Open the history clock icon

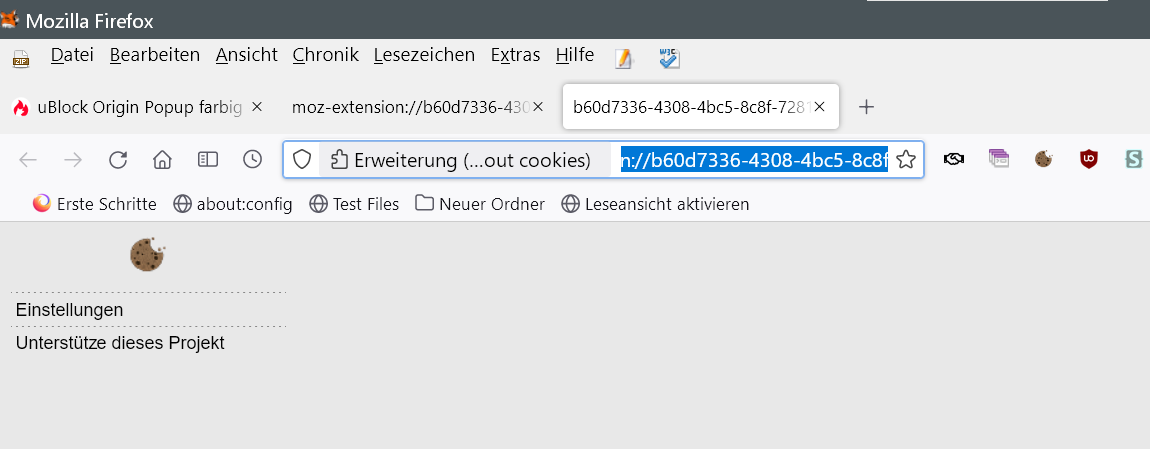point(252,159)
